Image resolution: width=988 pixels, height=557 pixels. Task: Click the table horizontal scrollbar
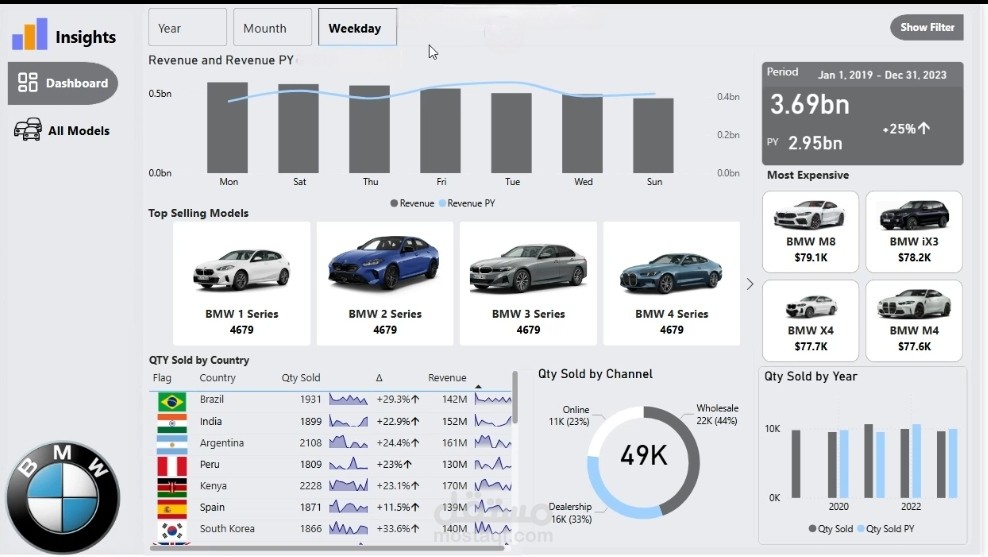328,548
